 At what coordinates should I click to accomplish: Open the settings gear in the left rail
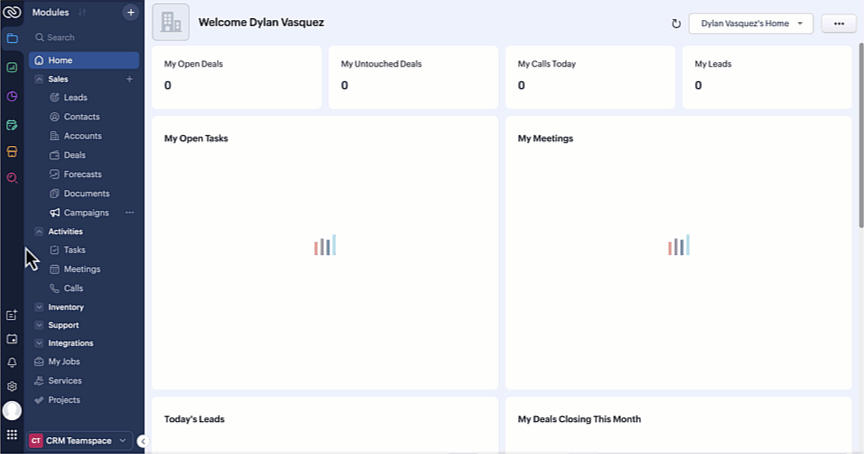12,386
